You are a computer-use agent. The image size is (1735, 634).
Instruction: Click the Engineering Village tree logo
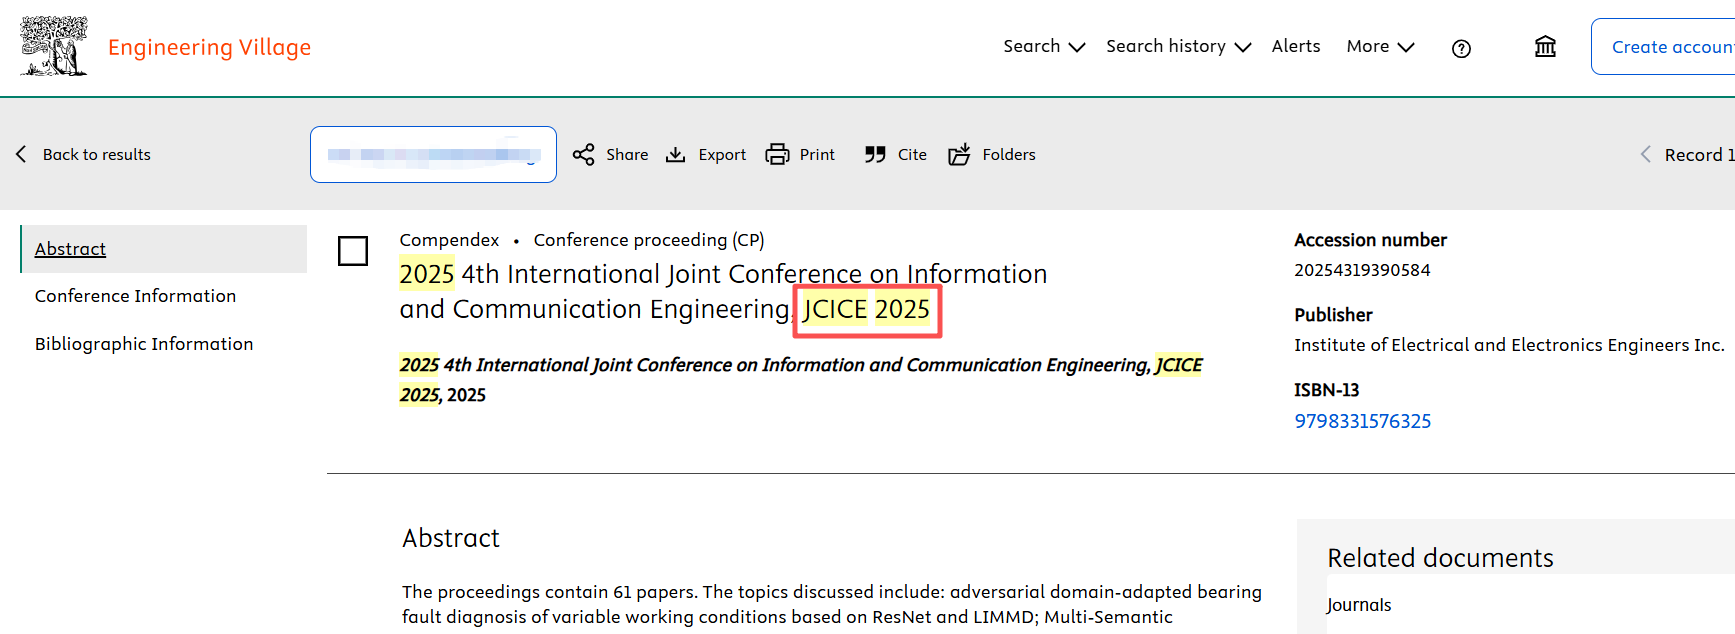(54, 46)
